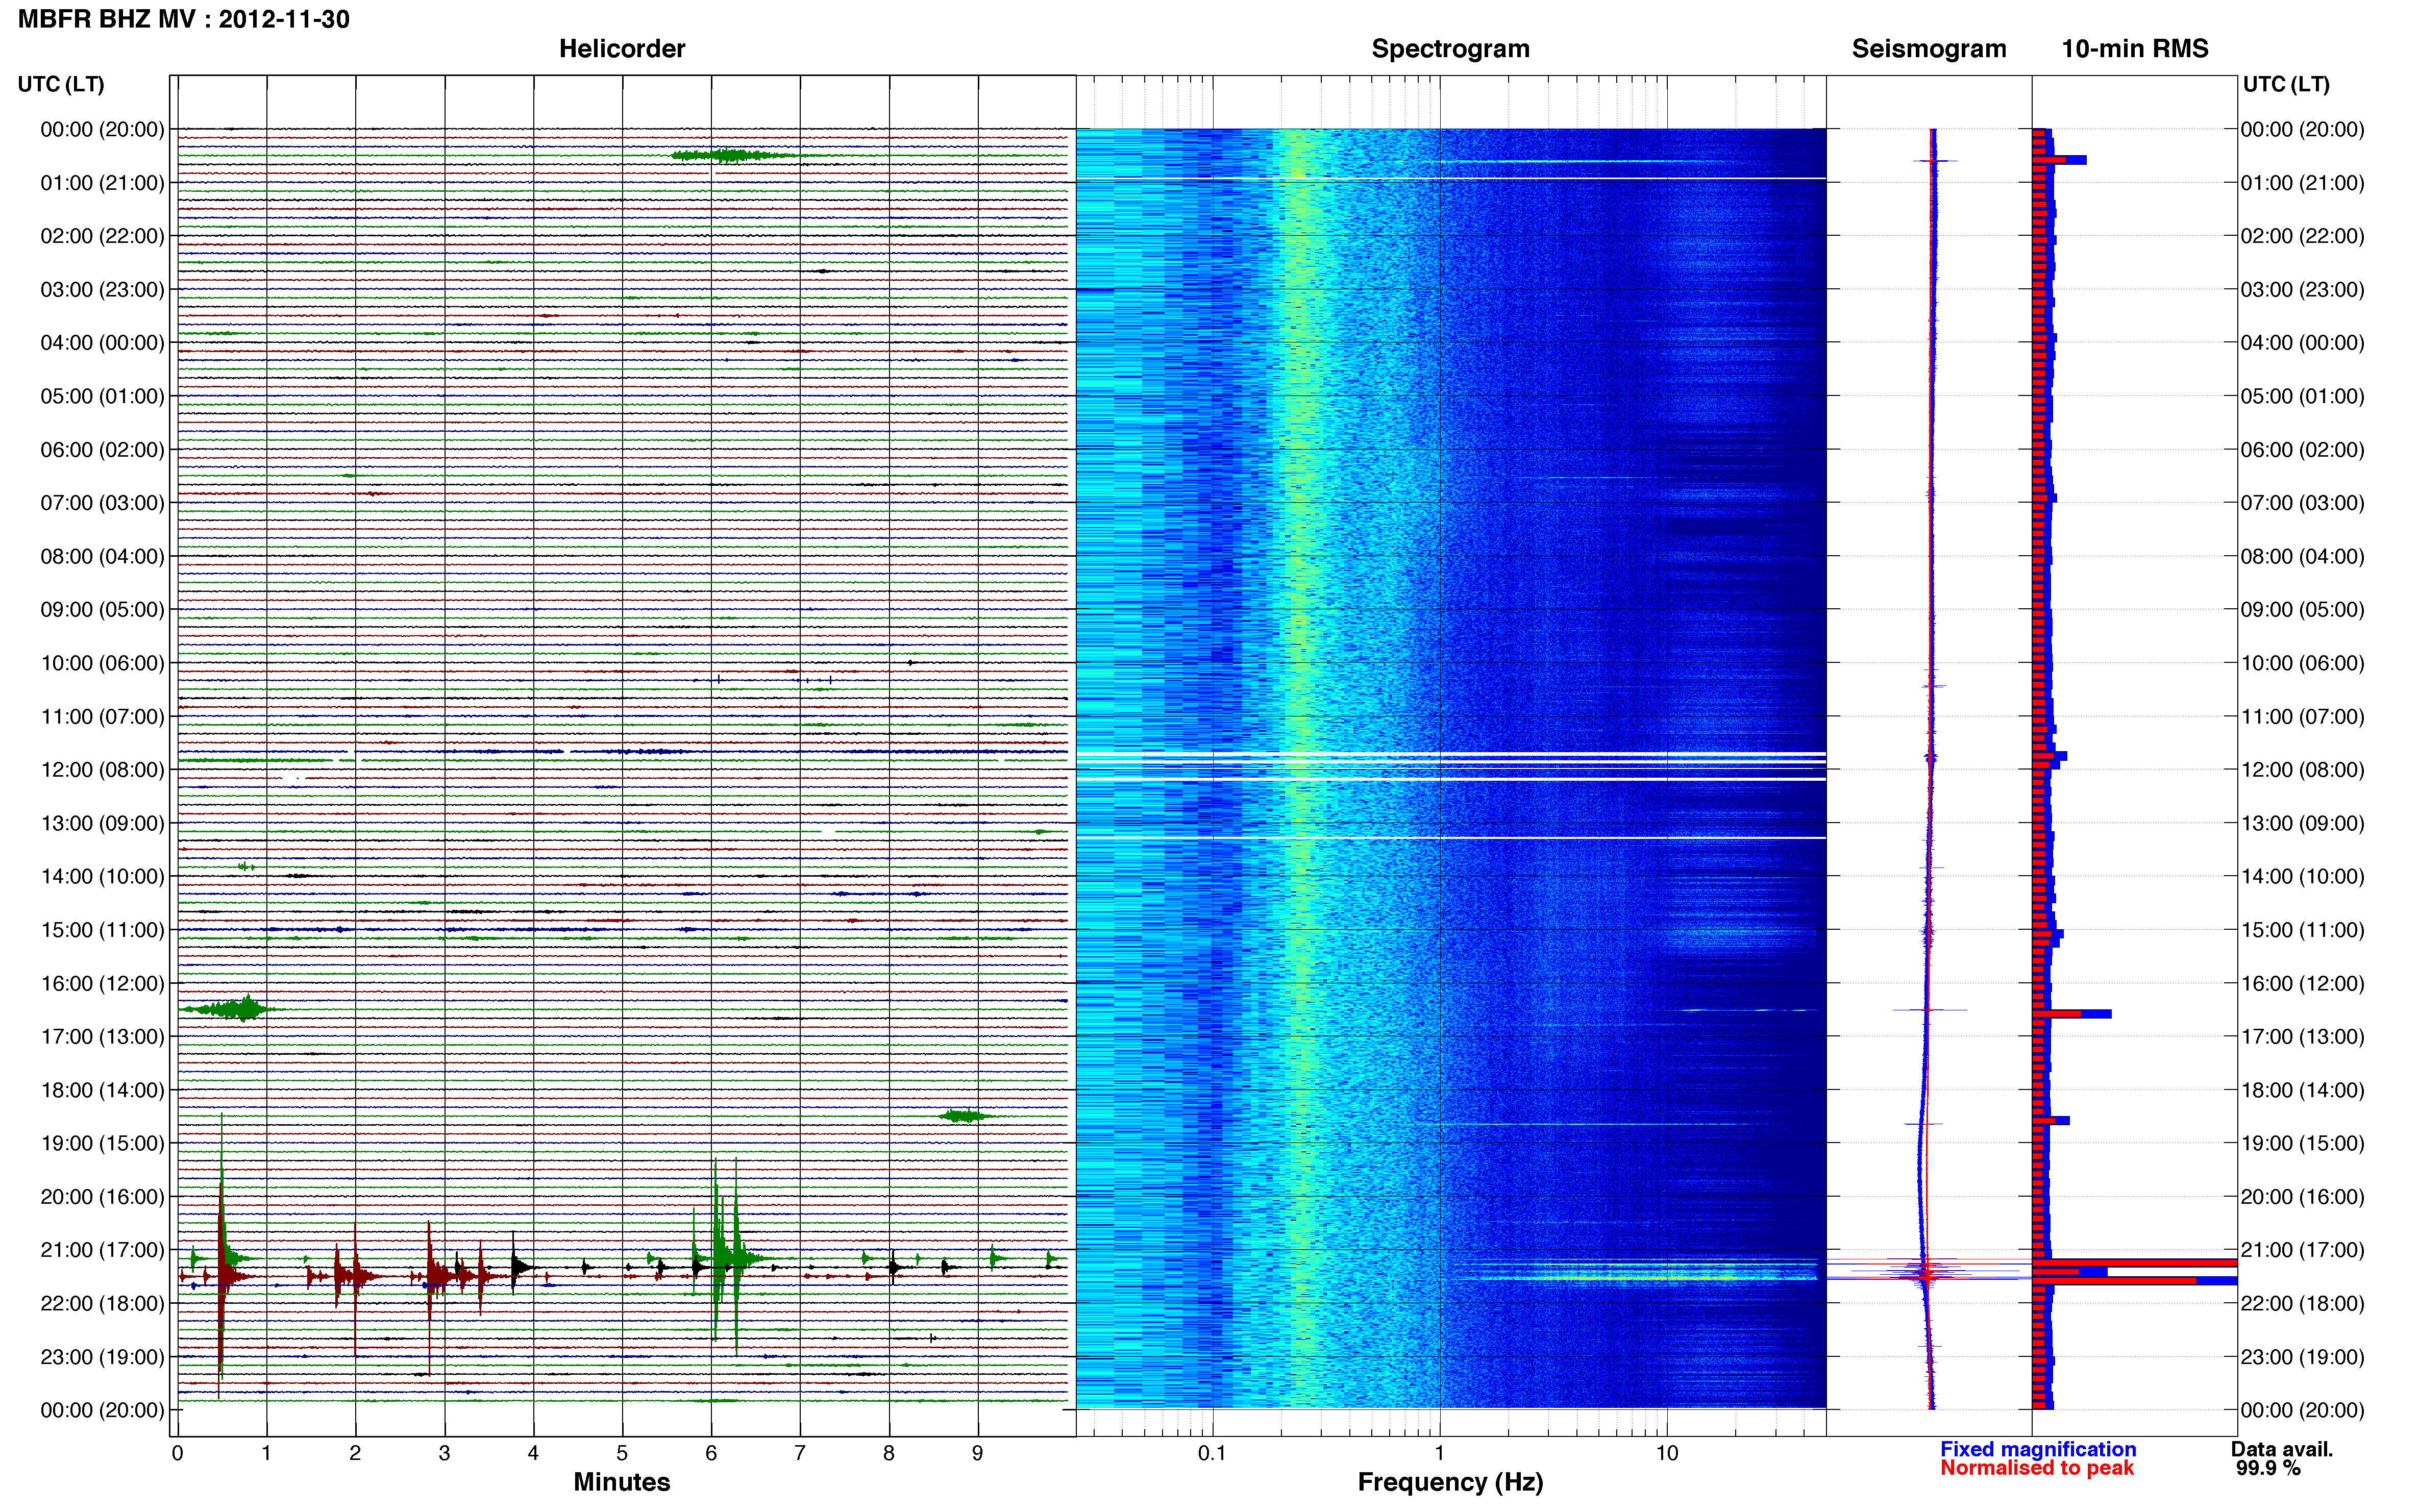Click the left-axis time label 11:00 (07:00)
Viewport: 2419px width, 1512px height.
tap(102, 717)
